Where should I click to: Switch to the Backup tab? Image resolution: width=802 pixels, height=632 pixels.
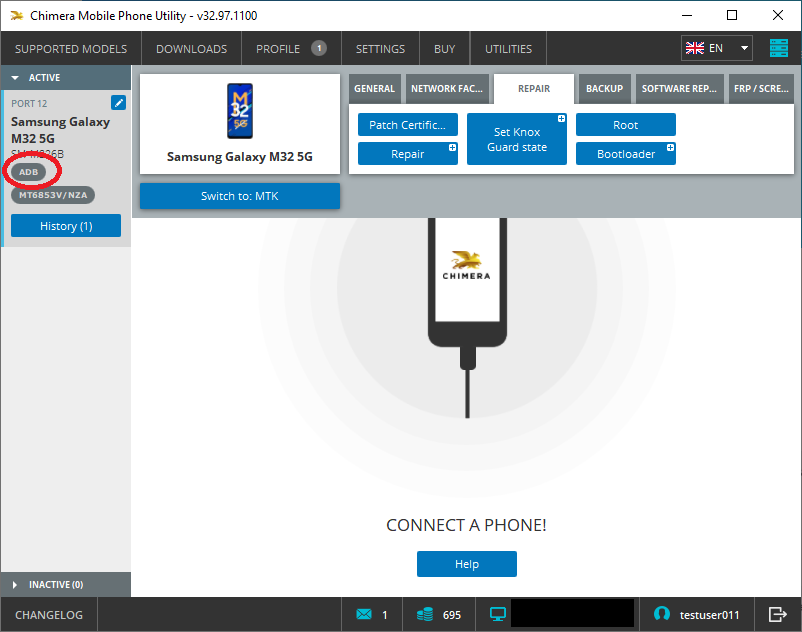coord(604,89)
